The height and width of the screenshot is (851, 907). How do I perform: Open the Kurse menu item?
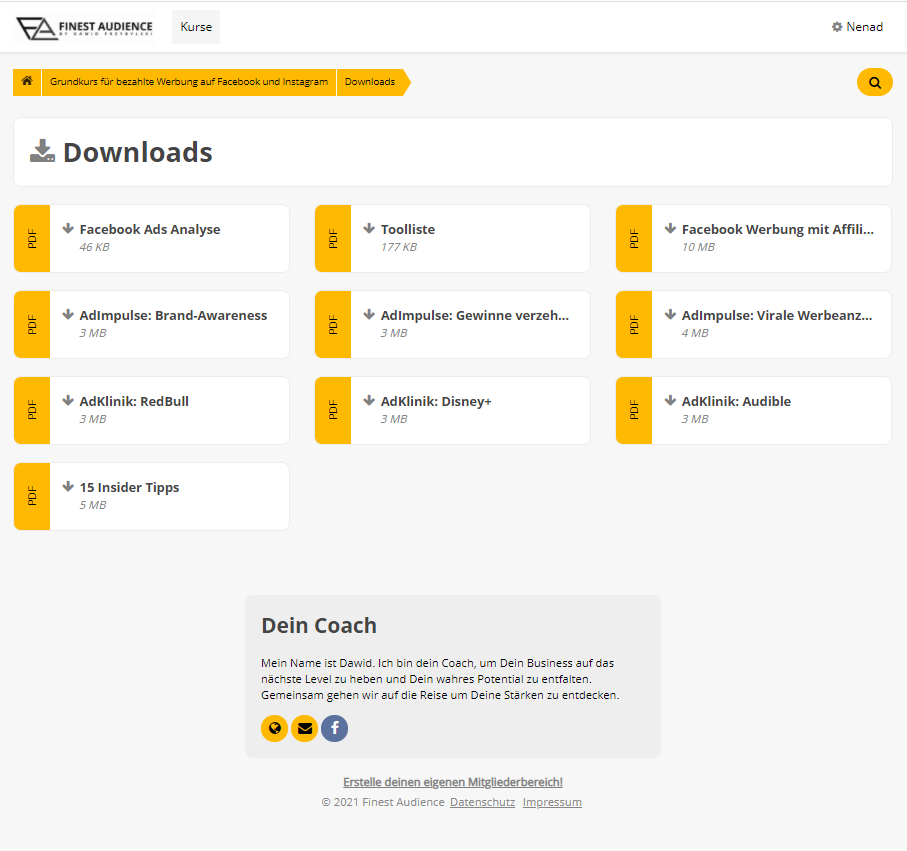click(196, 27)
